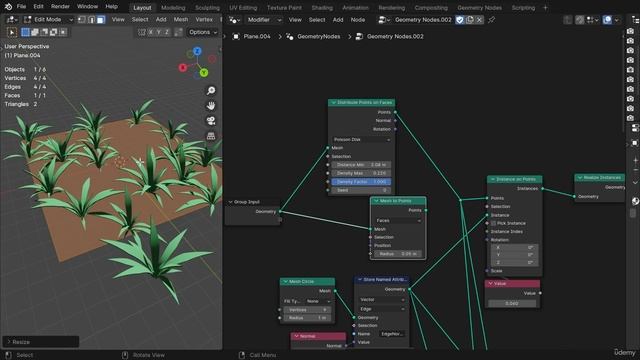Switch to the Sculpting workspace tab
This screenshot has width=640, height=360.
tap(207, 7)
